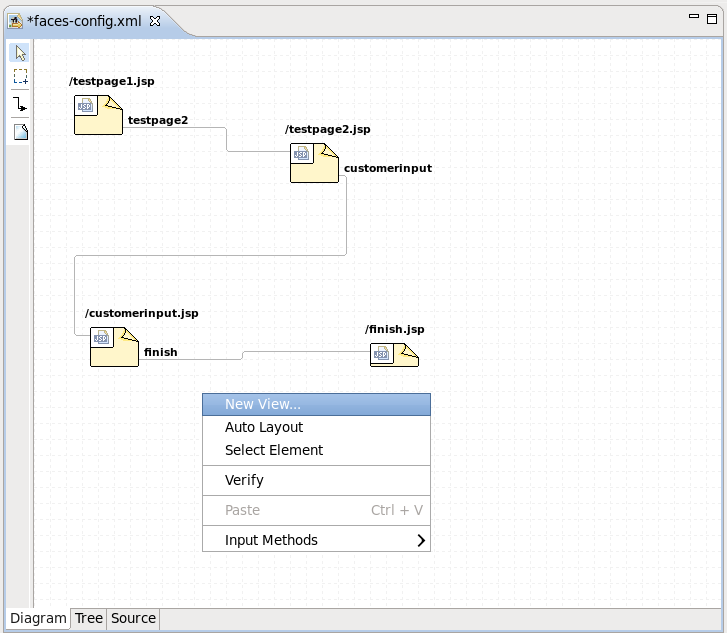
Task: Select the arrow Select tool in palette
Action: (x=20, y=53)
